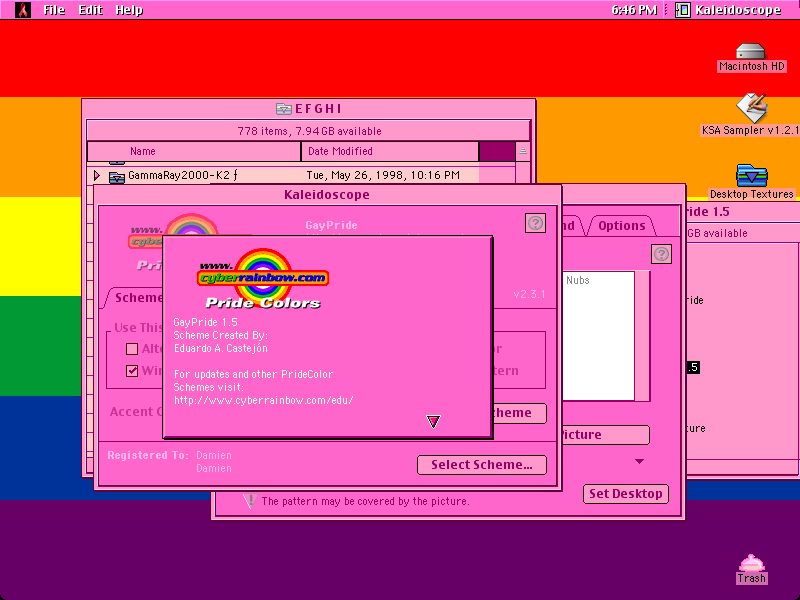Click the warning icon beside the pattern message
The height and width of the screenshot is (600, 800).
click(249, 501)
